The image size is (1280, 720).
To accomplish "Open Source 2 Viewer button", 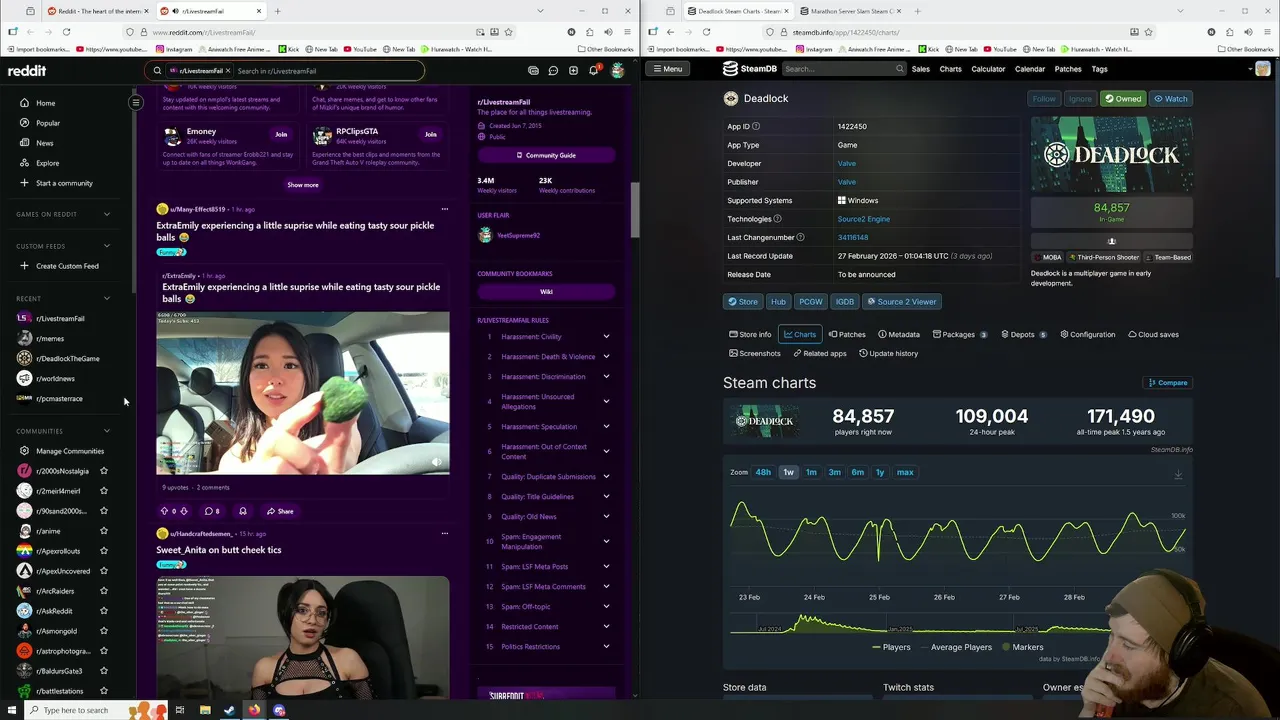I will pos(901,302).
